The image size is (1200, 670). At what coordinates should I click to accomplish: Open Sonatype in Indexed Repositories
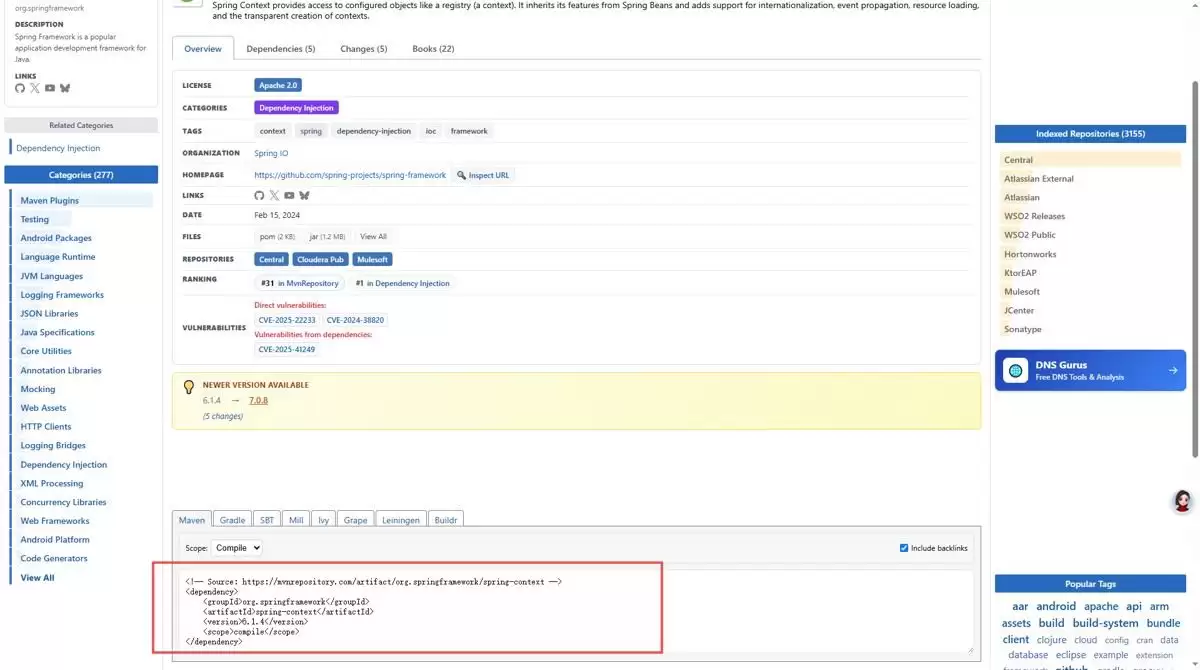[x=1023, y=329]
